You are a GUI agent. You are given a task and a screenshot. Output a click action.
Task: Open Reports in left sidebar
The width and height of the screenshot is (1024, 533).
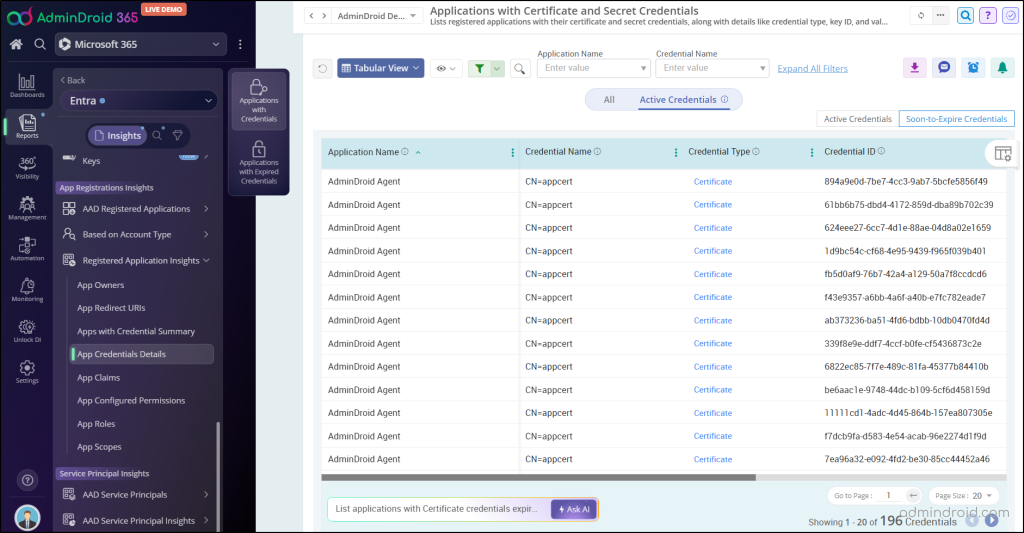click(x=27, y=126)
